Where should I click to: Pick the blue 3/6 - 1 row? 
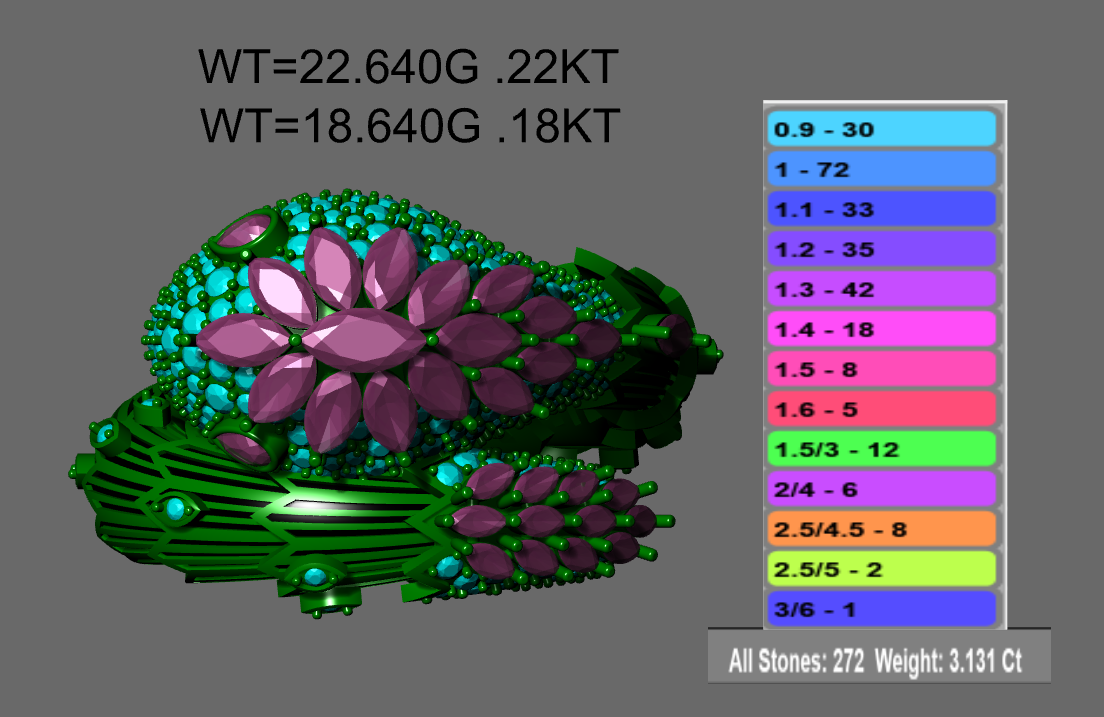click(x=882, y=609)
